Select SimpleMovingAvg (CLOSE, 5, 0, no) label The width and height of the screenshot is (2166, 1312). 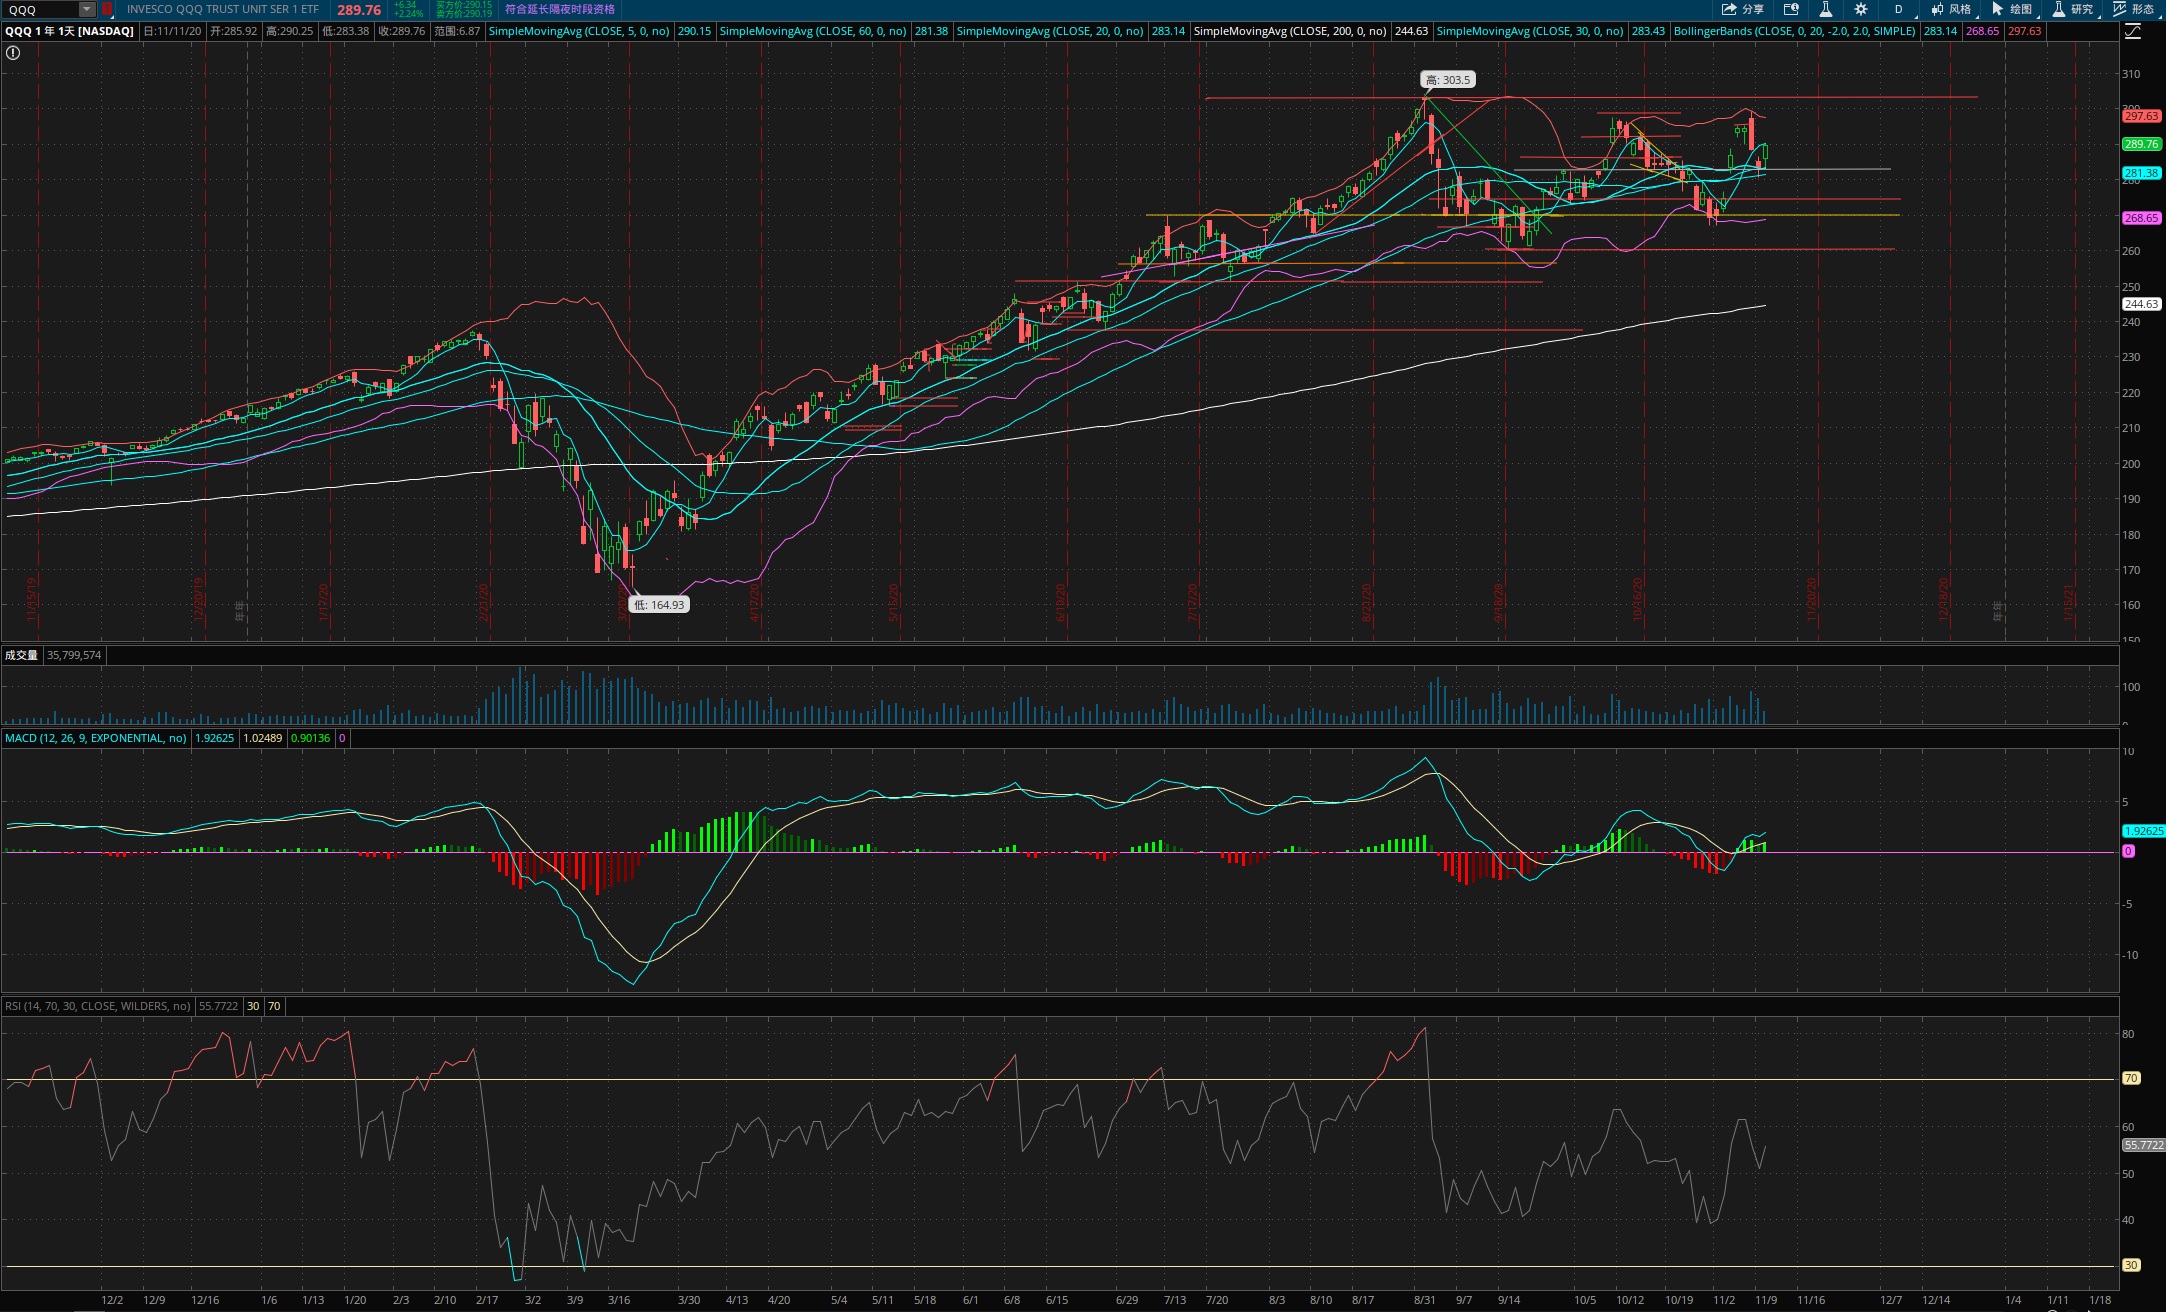coord(579,31)
